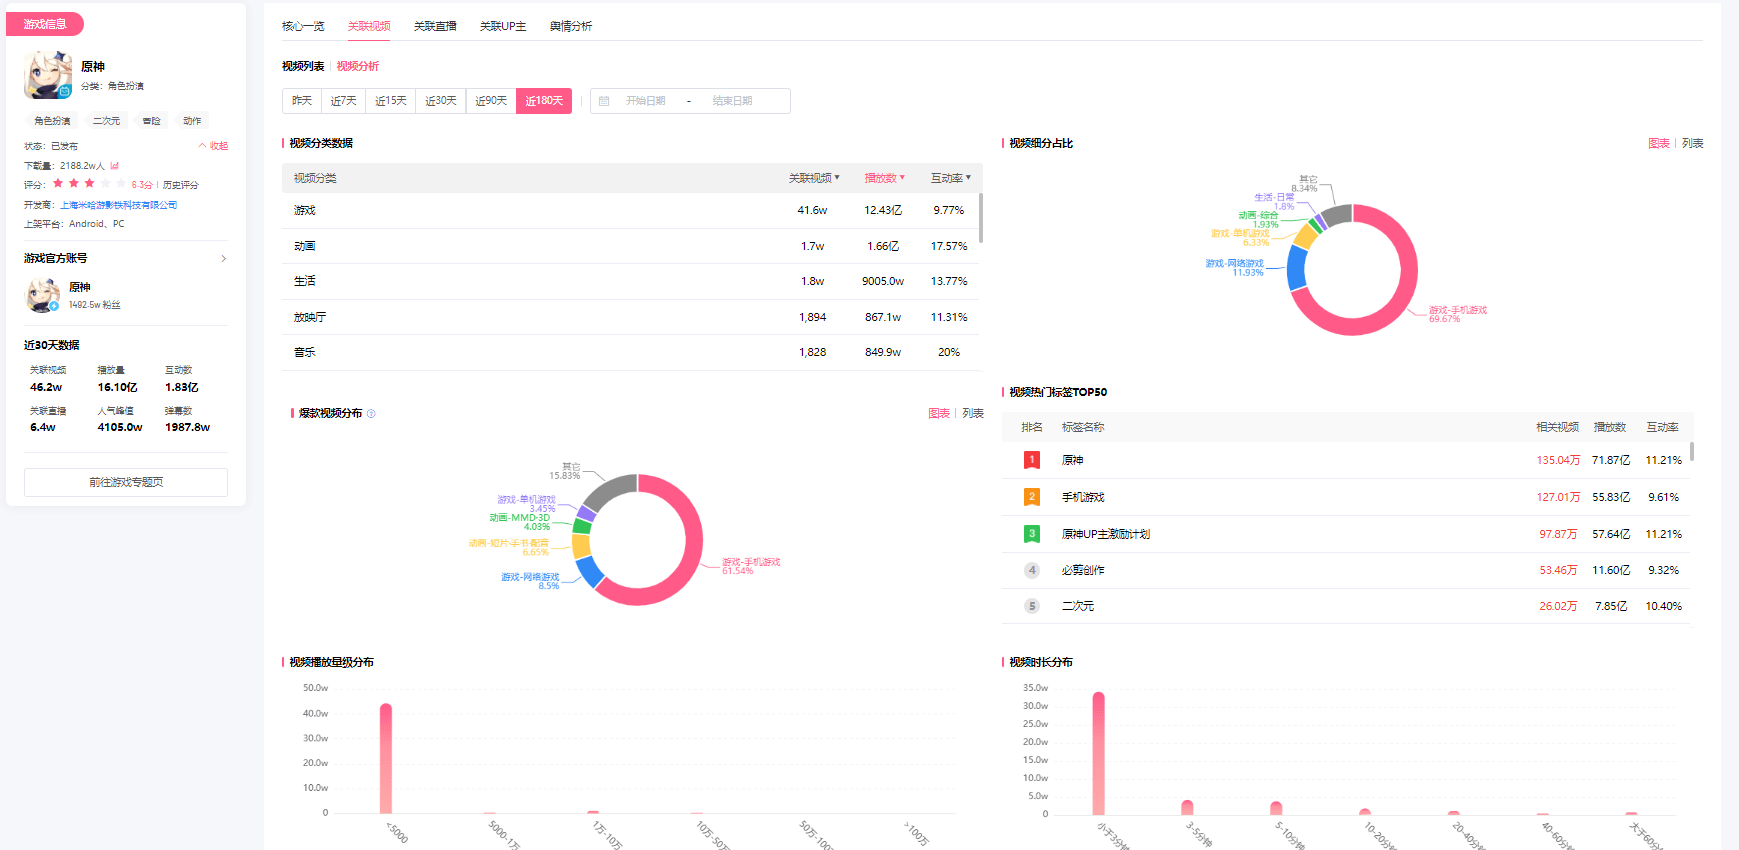Click the 前往游戏专题页 button

126,482
